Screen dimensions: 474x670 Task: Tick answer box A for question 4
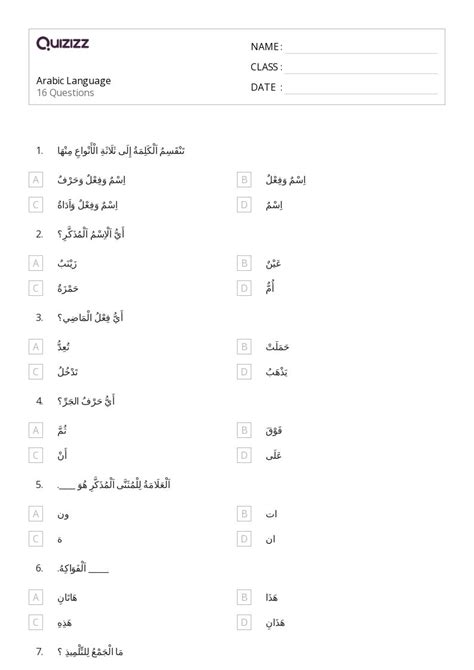[36, 430]
